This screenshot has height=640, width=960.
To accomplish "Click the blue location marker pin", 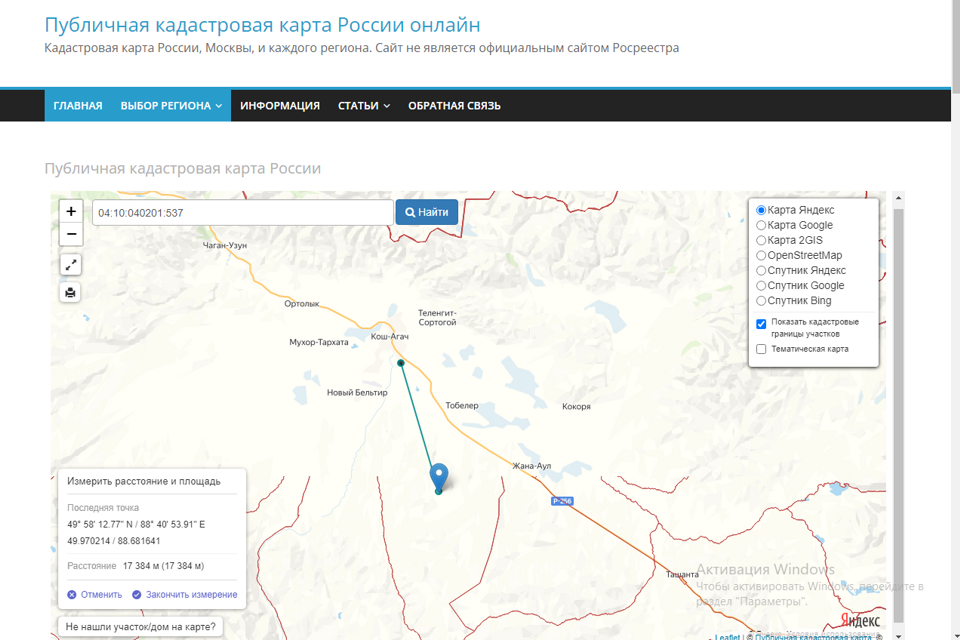I will pos(438,476).
